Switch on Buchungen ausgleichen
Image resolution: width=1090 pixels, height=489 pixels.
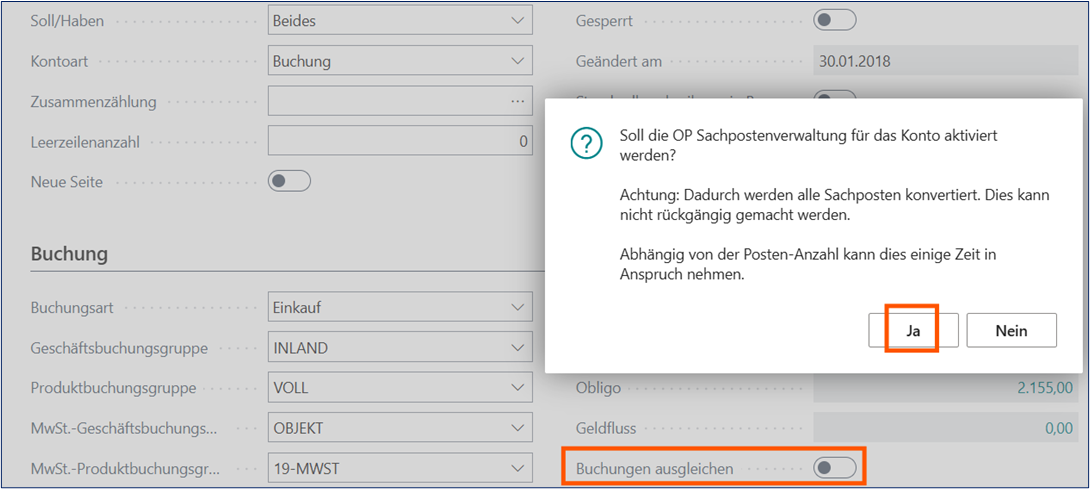click(834, 467)
